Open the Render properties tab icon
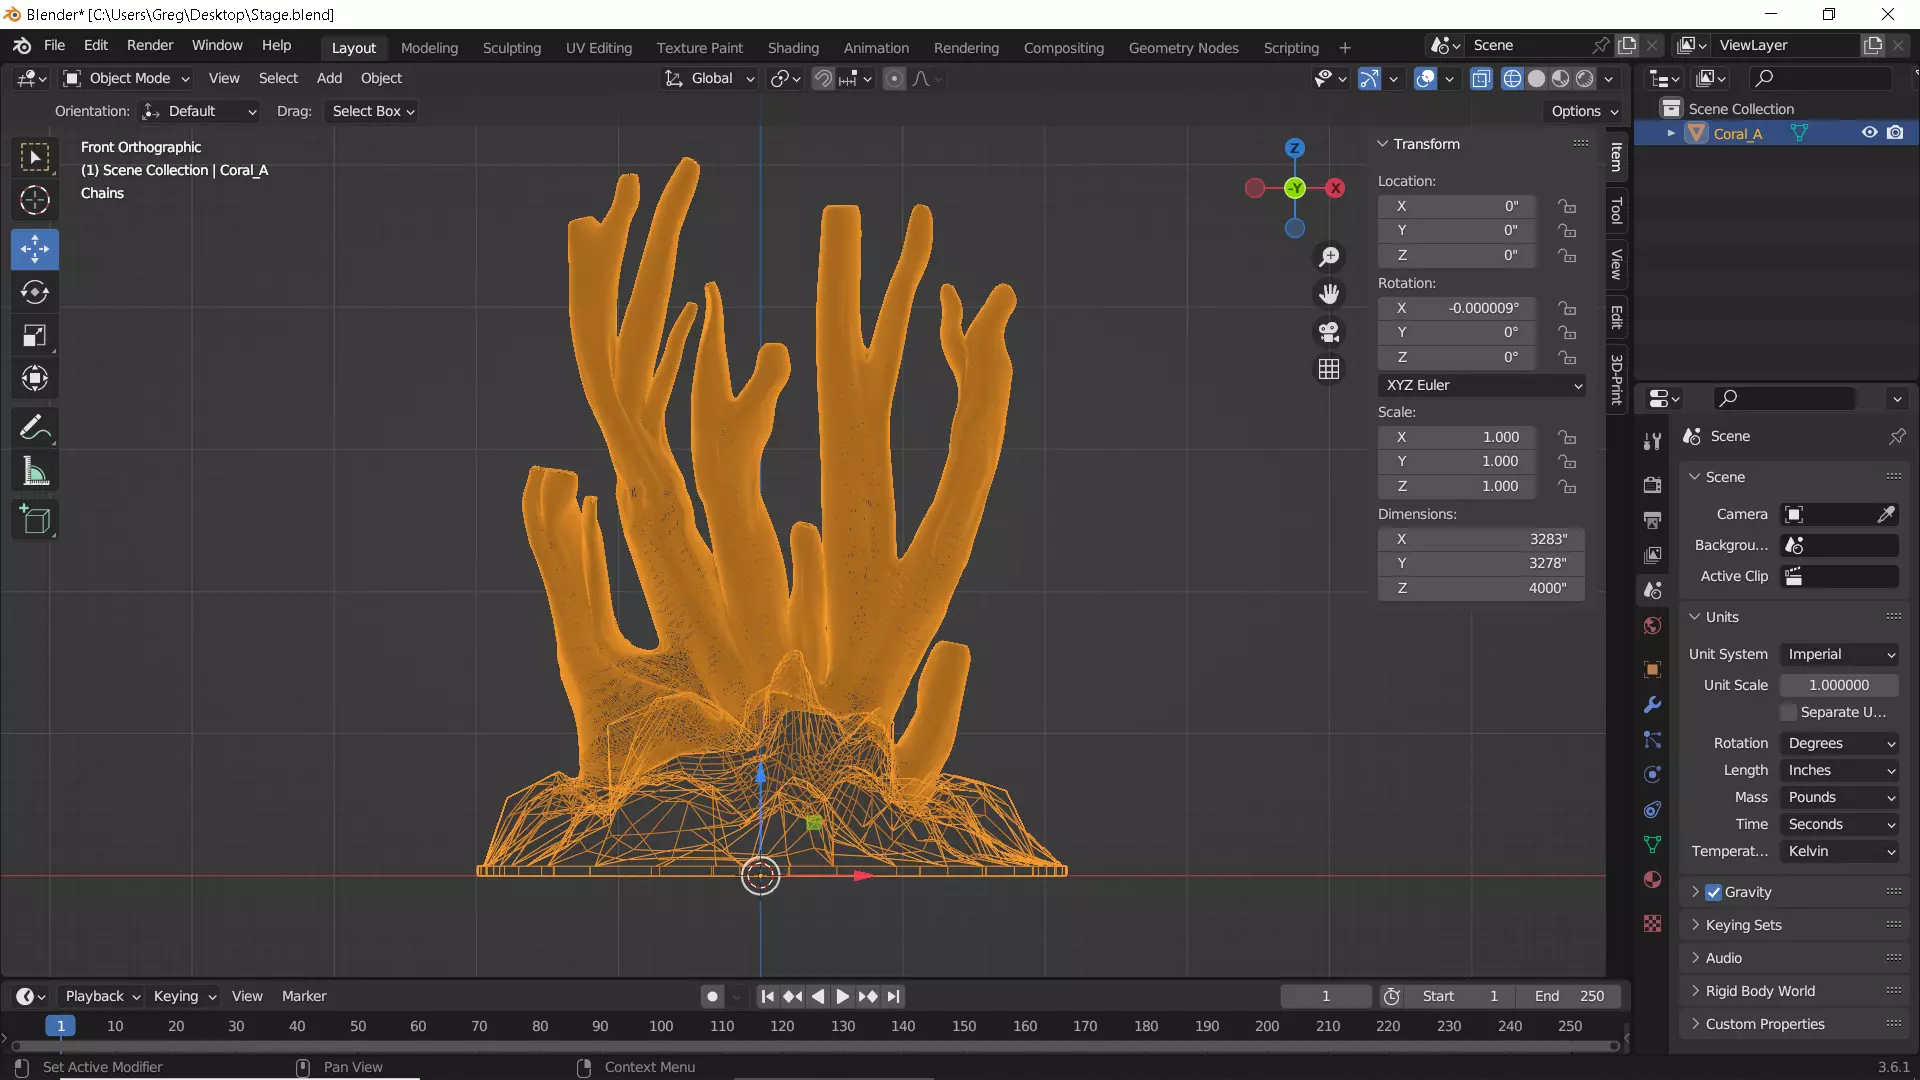 pos(1652,485)
